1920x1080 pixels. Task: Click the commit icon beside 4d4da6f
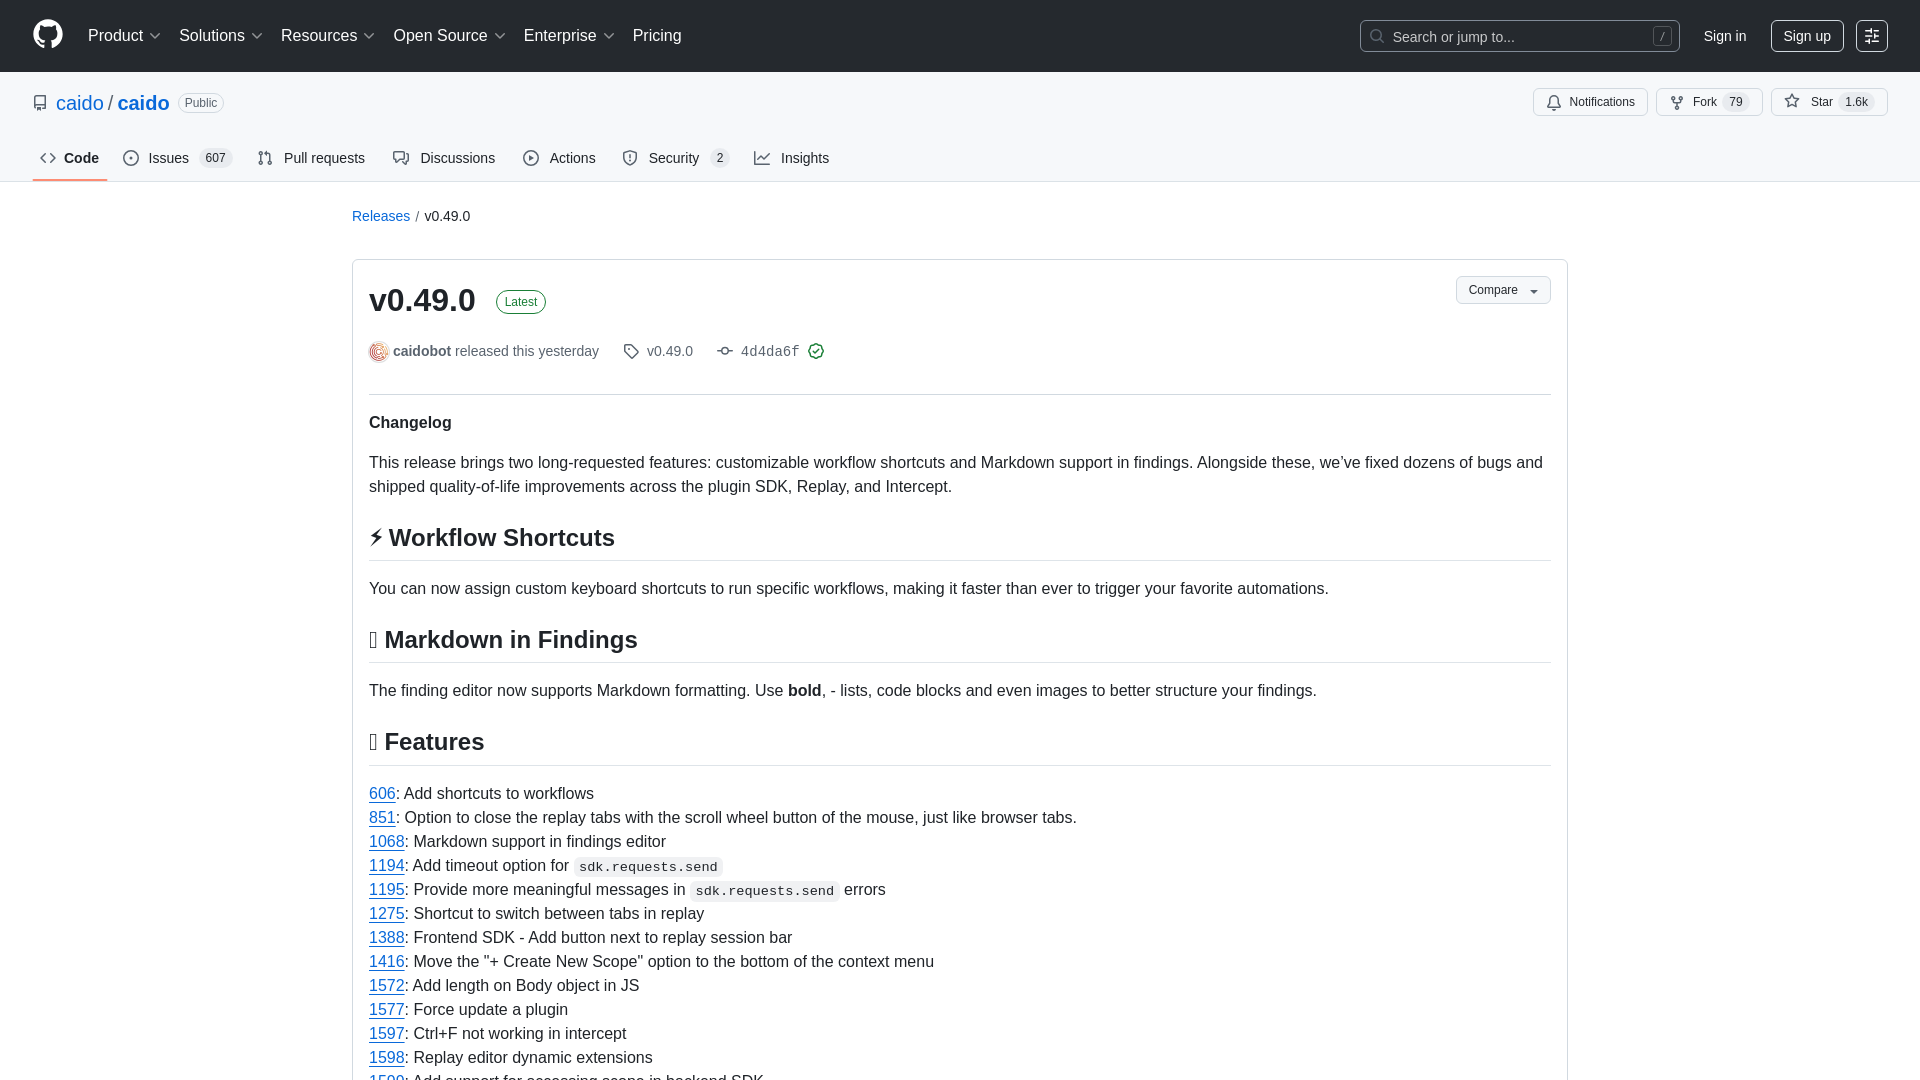coord(725,351)
